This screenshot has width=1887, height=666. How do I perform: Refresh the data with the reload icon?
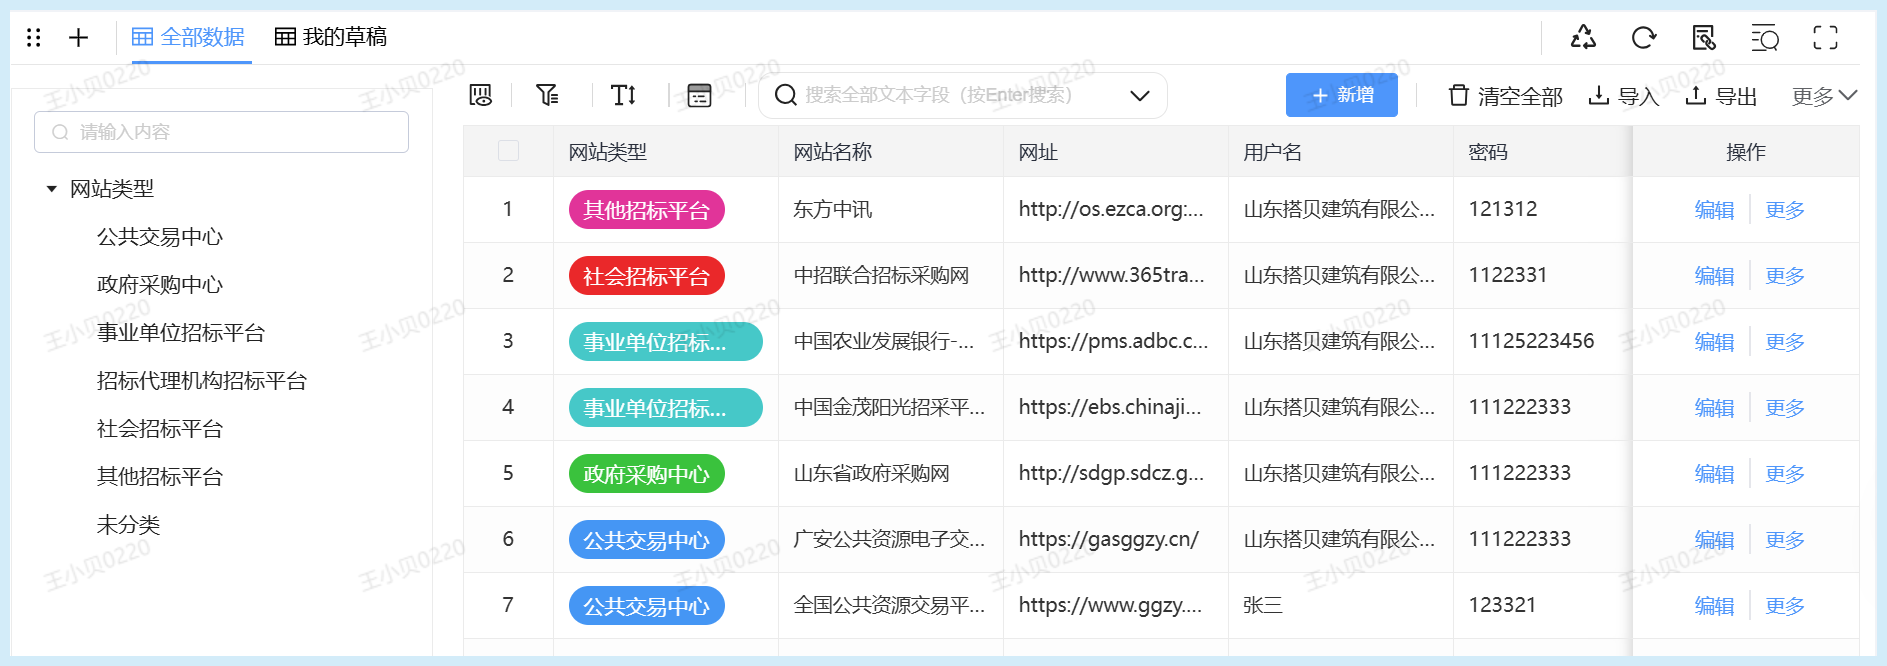(1644, 38)
